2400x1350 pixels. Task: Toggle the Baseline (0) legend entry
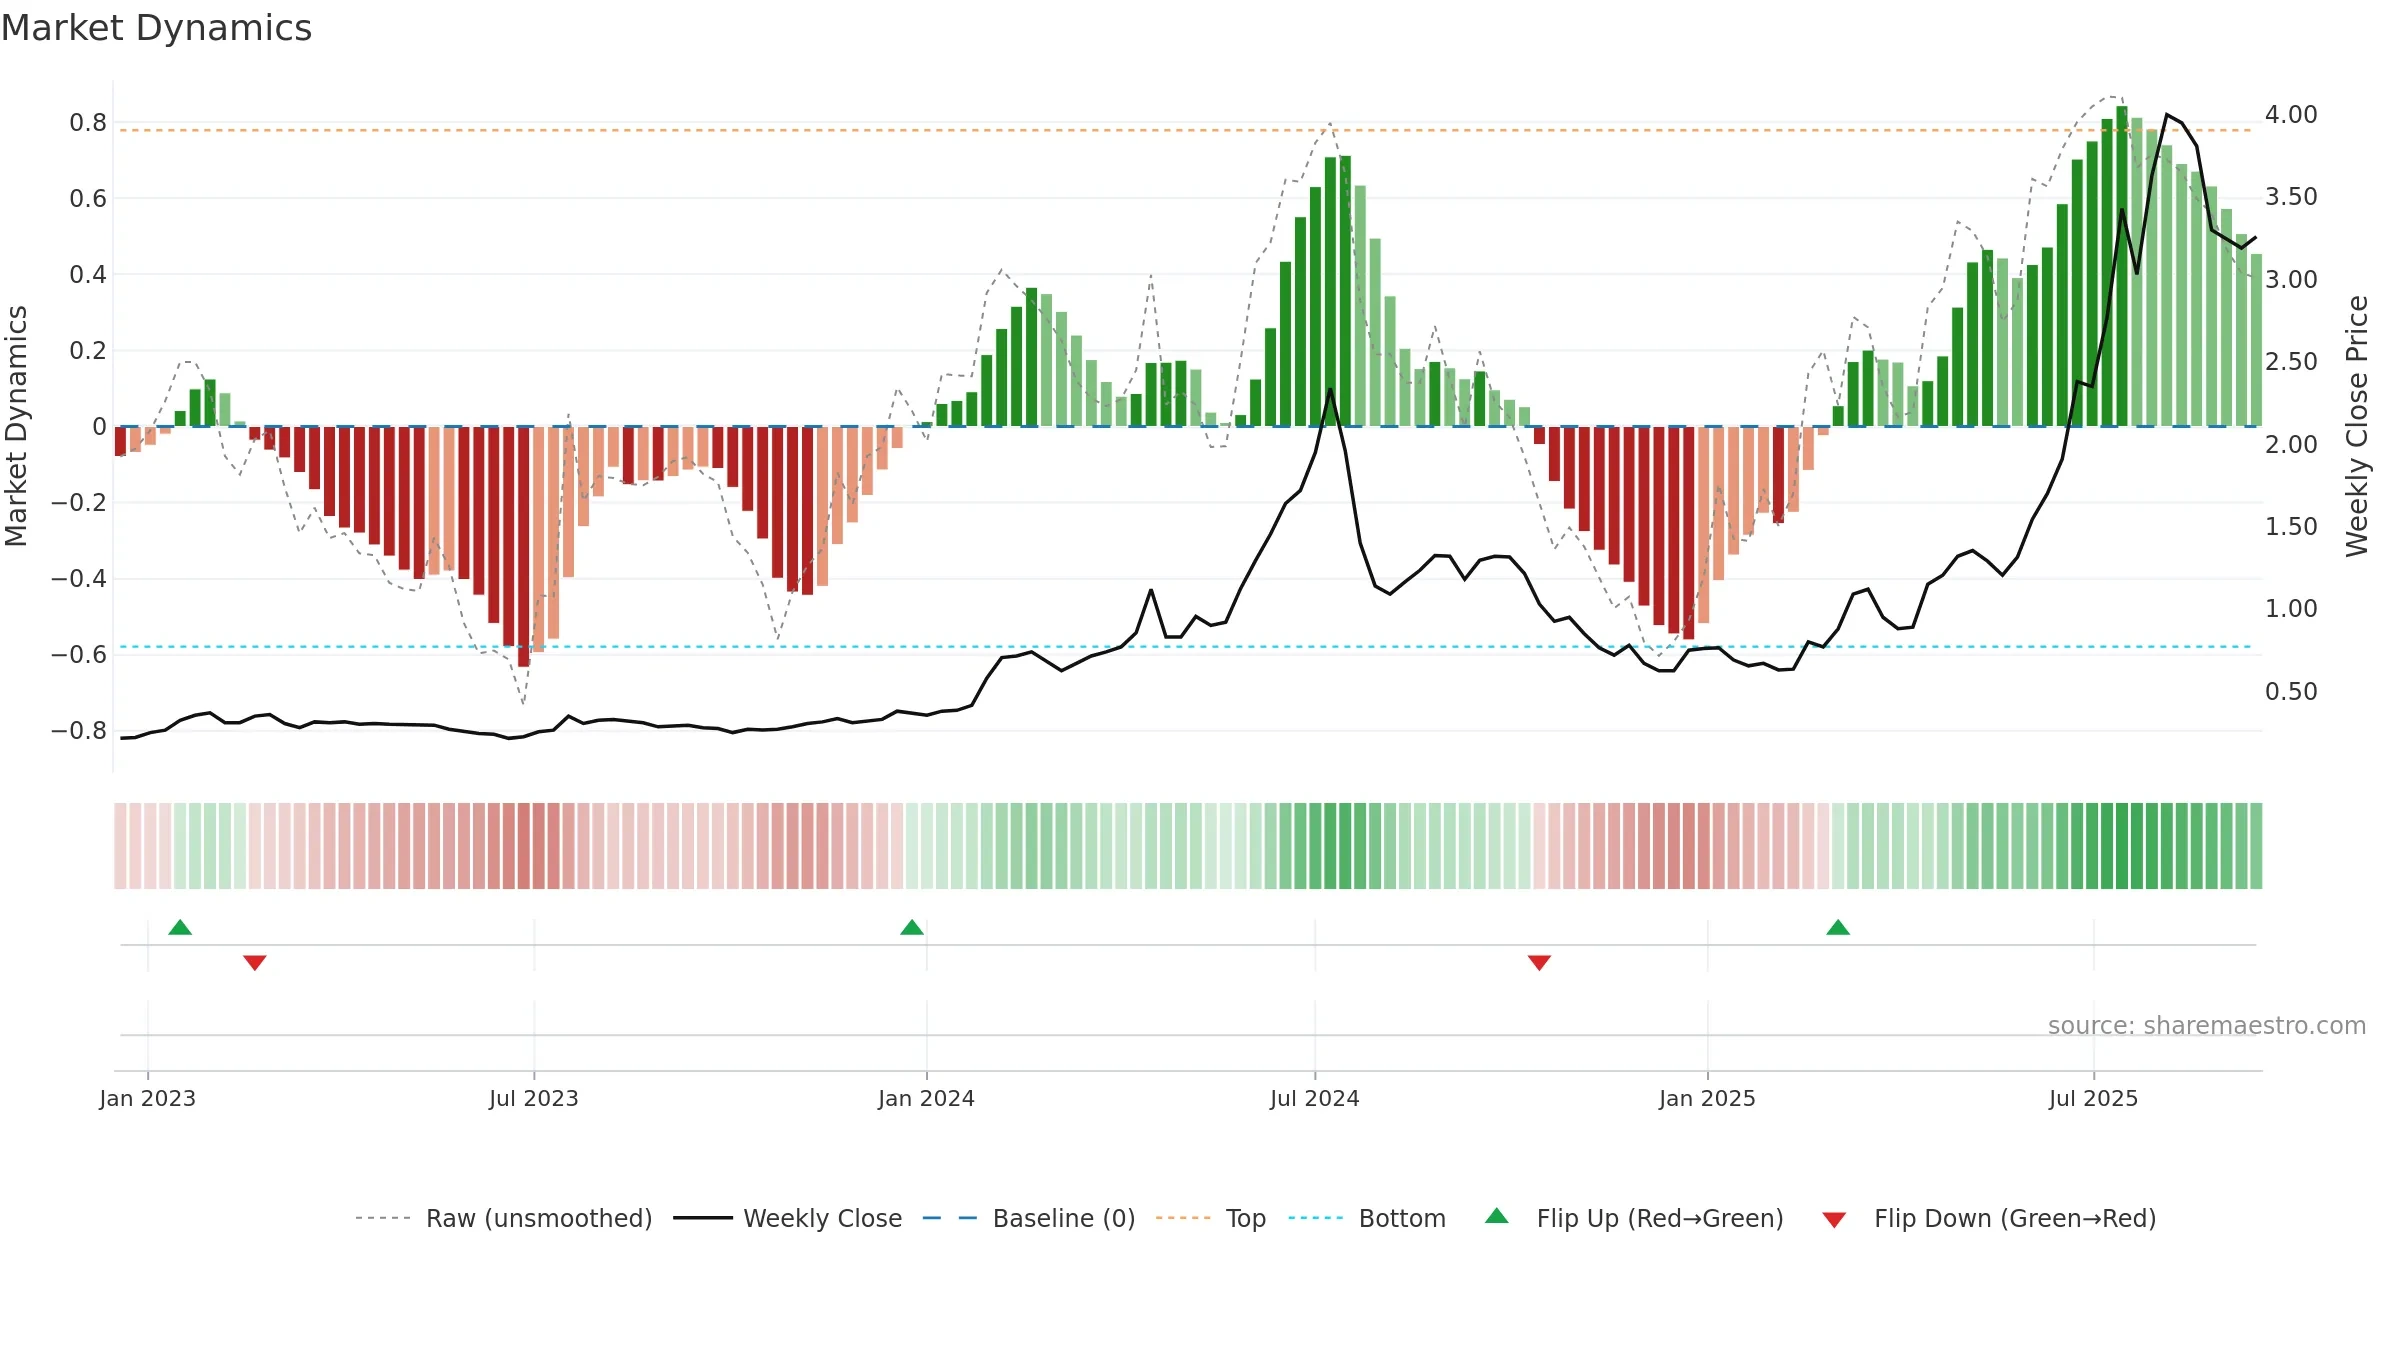[x=1029, y=1218]
